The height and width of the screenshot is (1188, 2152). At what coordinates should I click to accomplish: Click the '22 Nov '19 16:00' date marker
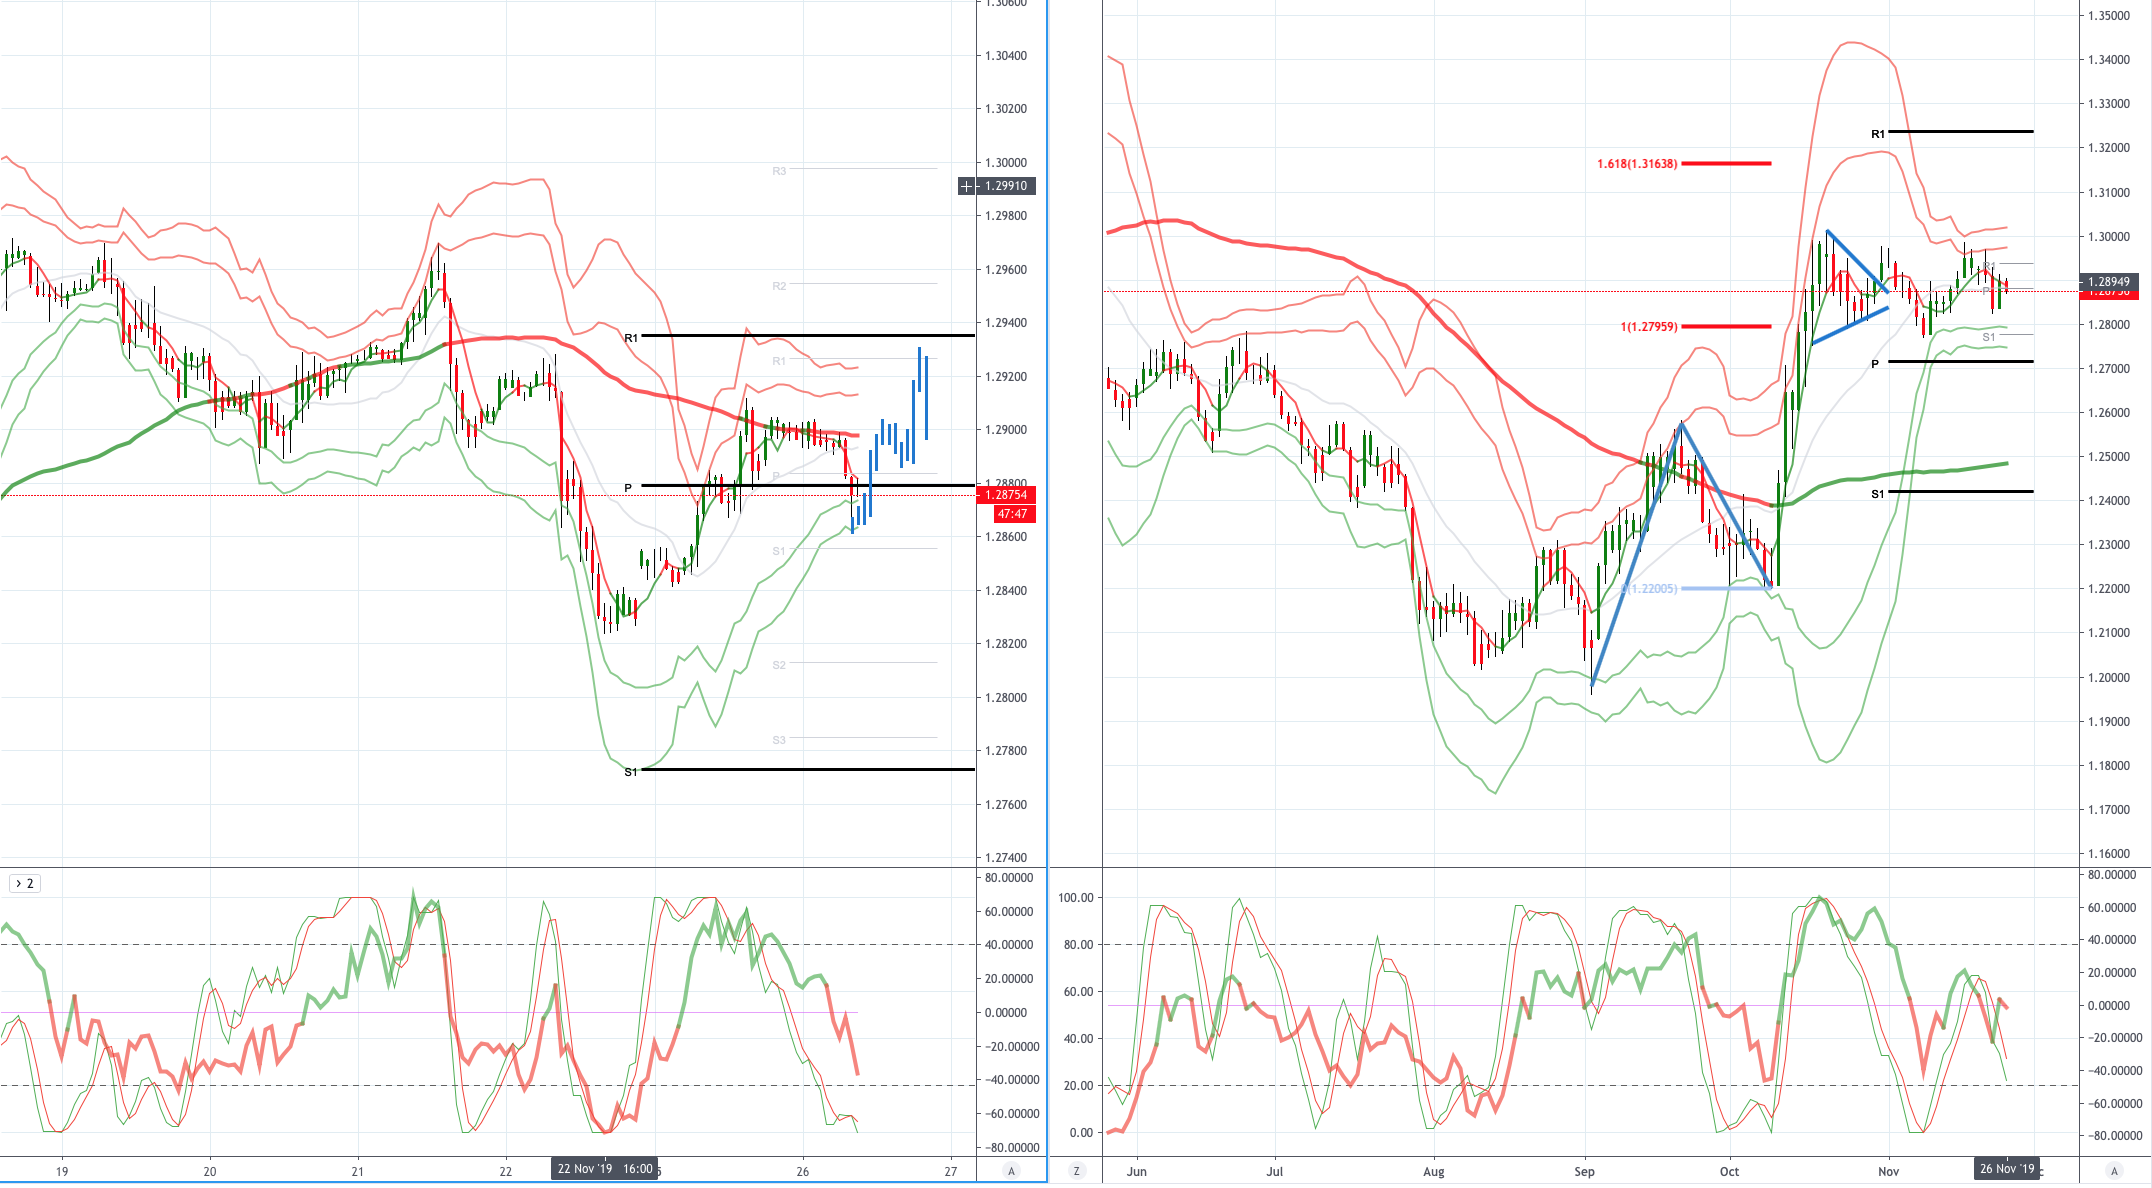604,1169
